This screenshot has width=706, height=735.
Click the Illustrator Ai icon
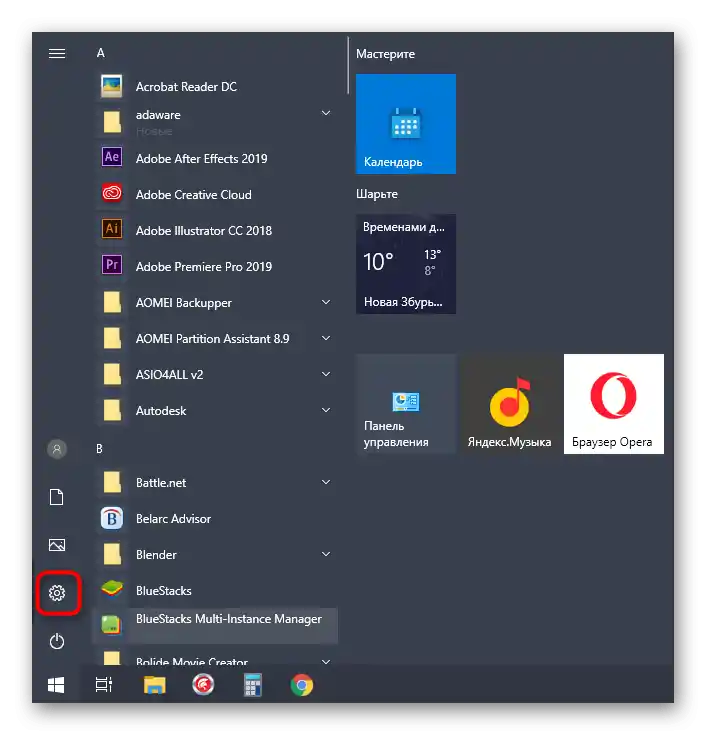tap(112, 229)
